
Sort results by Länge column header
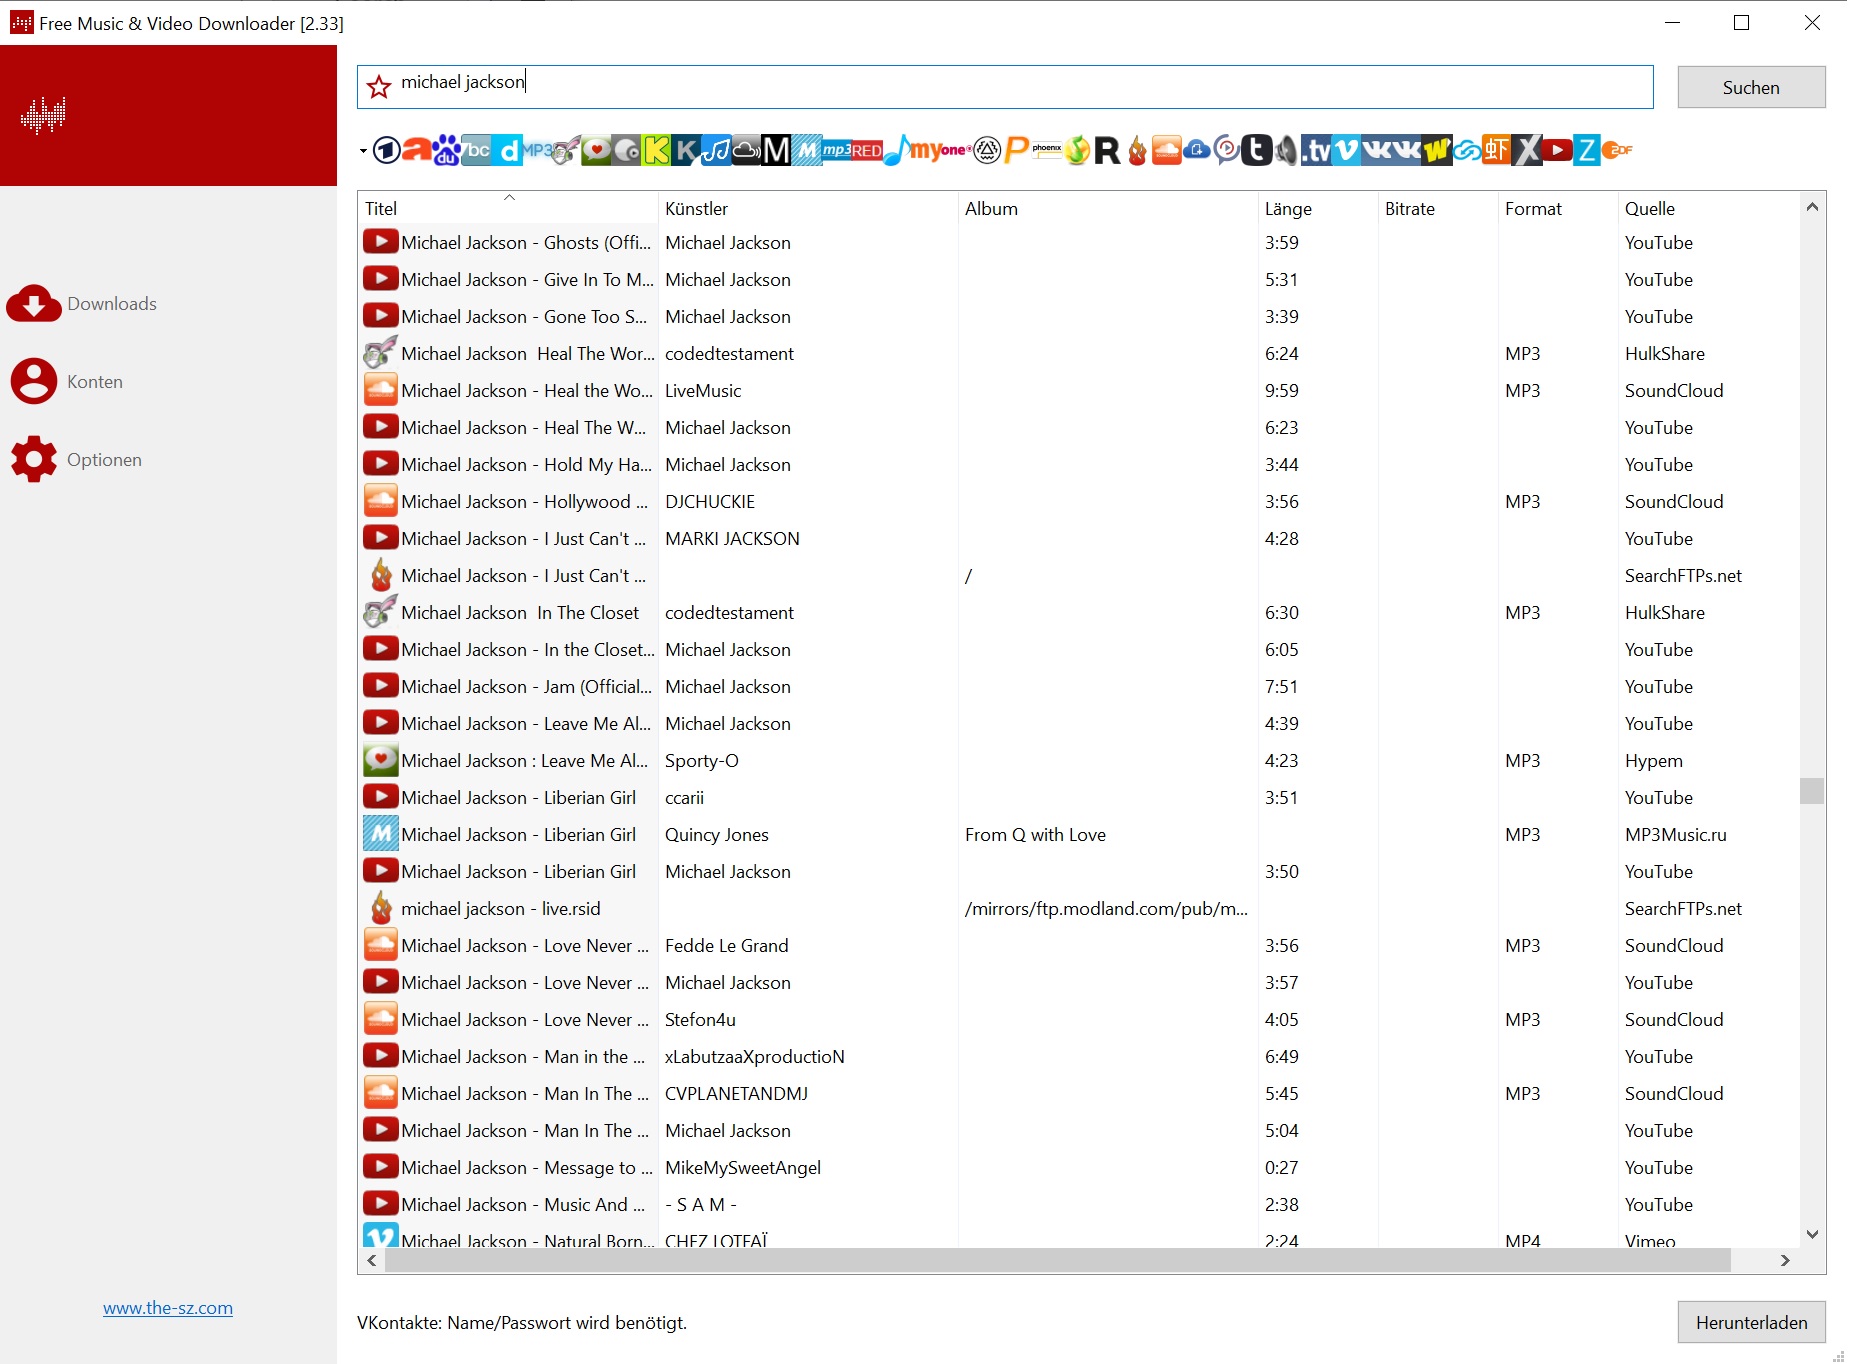(x=1318, y=208)
